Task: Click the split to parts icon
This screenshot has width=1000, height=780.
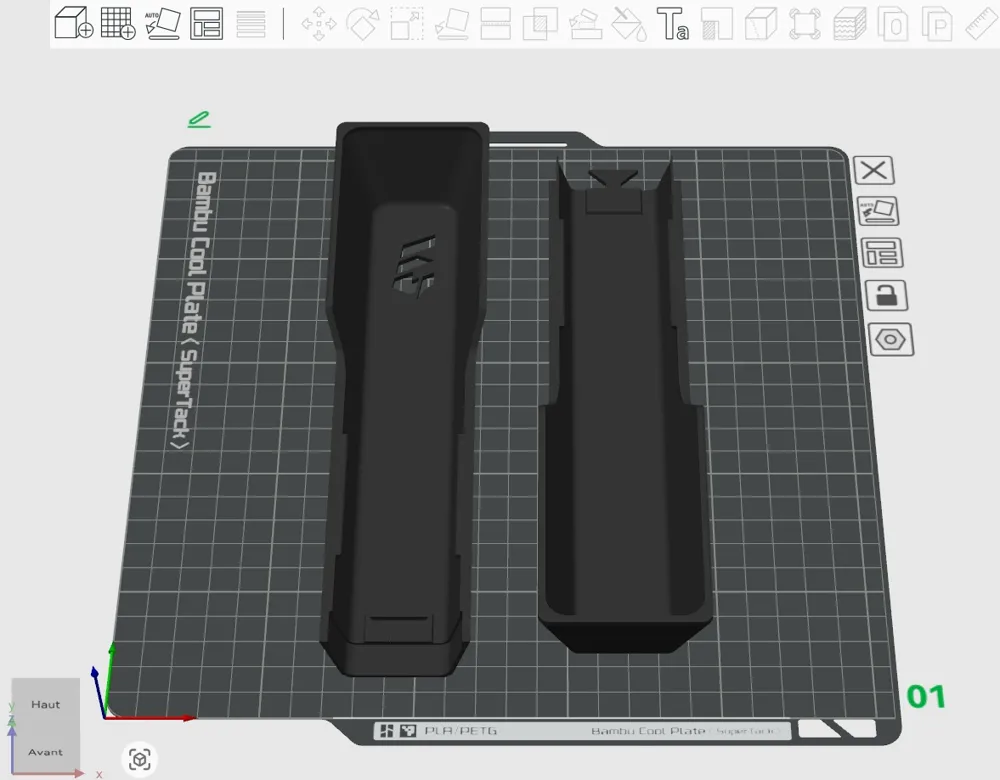Action: point(937,24)
